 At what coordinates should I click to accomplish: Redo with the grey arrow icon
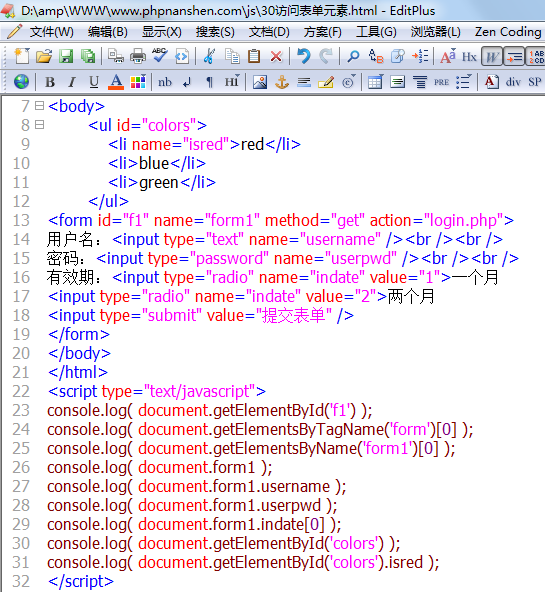pyautogui.click(x=326, y=57)
